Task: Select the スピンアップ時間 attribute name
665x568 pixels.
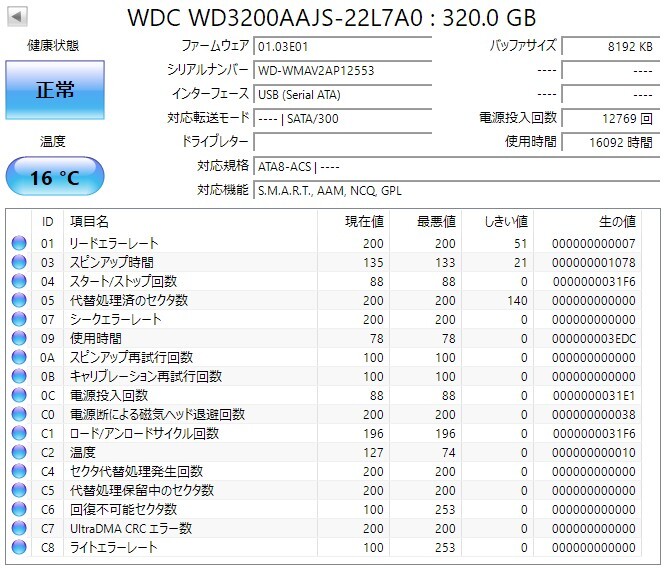Action: pyautogui.click(x=112, y=262)
